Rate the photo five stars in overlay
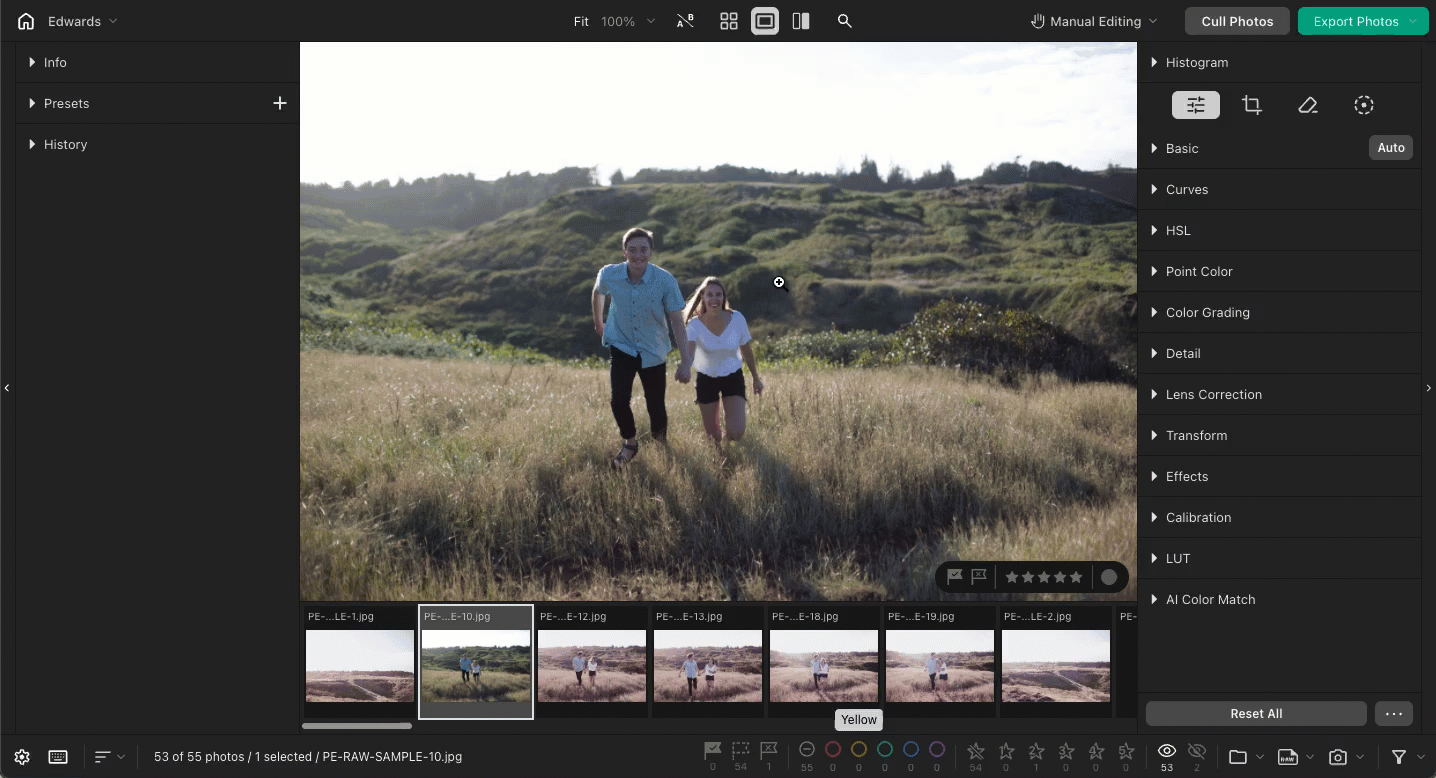The width and height of the screenshot is (1436, 778). pyautogui.click(x=1076, y=577)
